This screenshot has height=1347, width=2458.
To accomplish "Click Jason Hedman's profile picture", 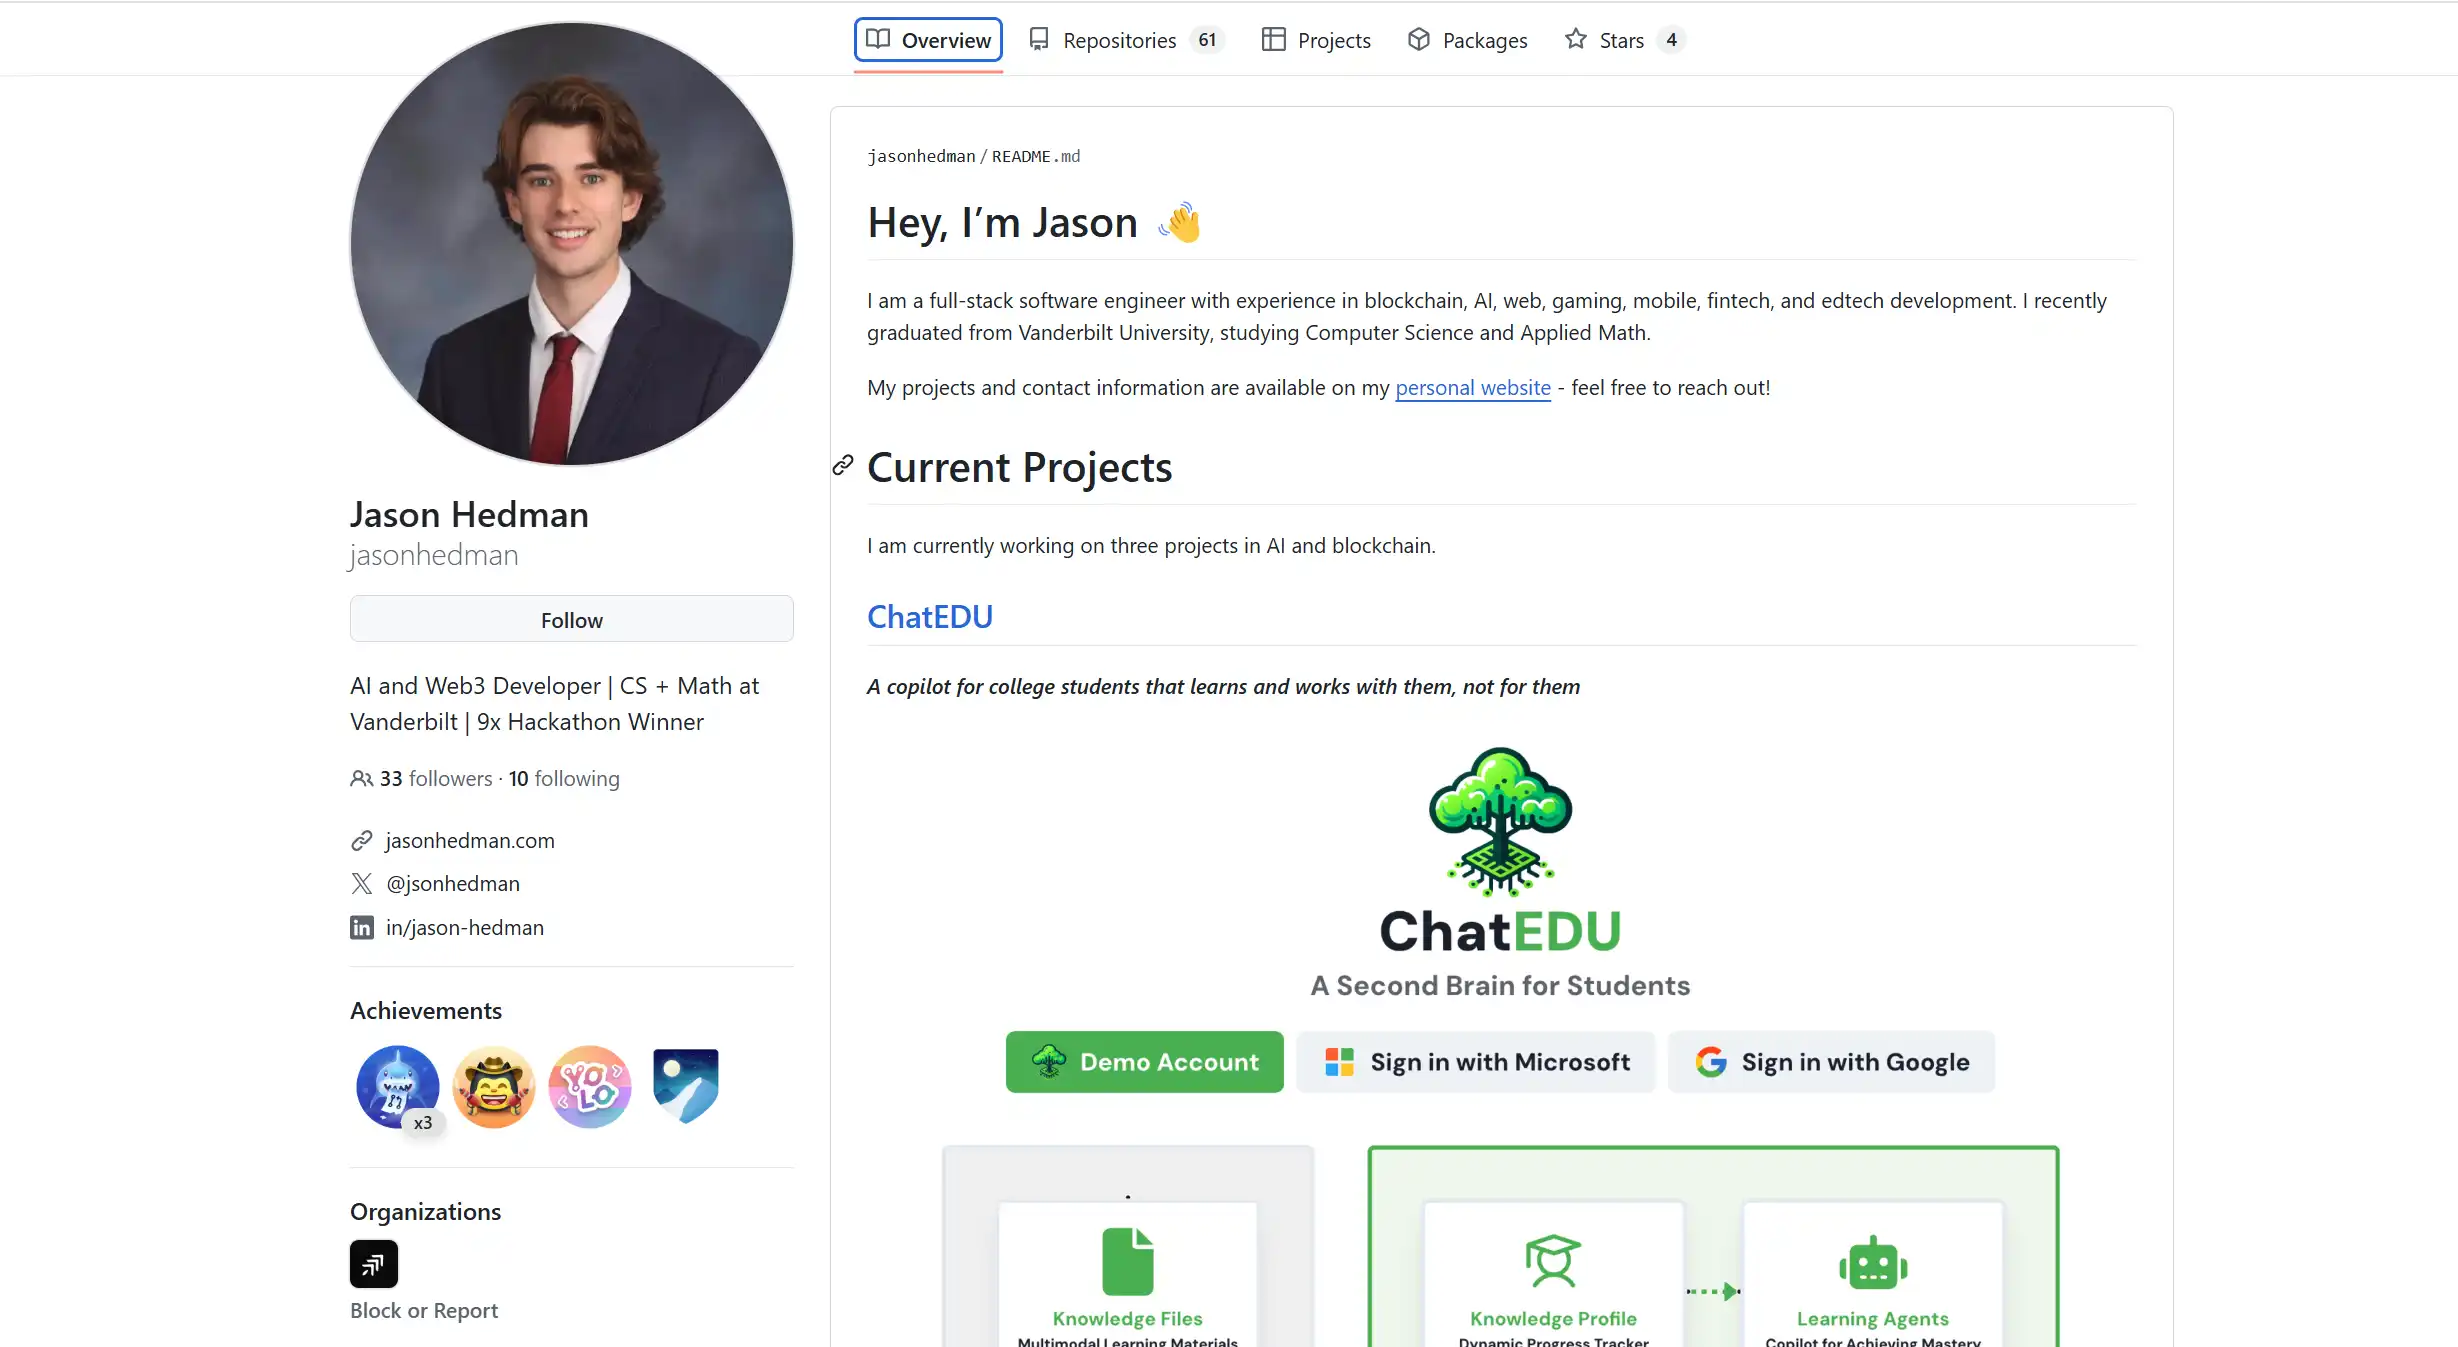I will pyautogui.click(x=572, y=244).
